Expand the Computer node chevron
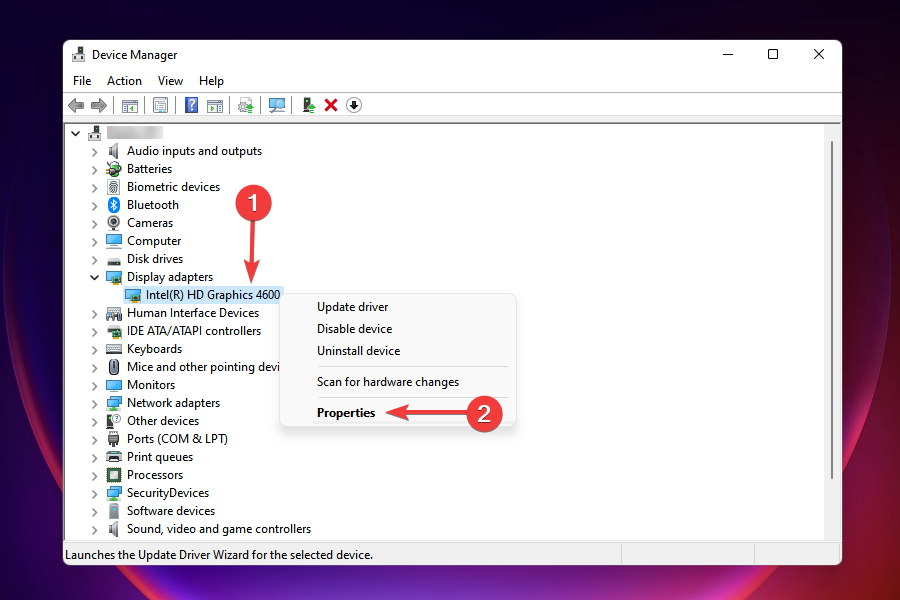Viewport: 900px width, 600px height. pos(94,241)
